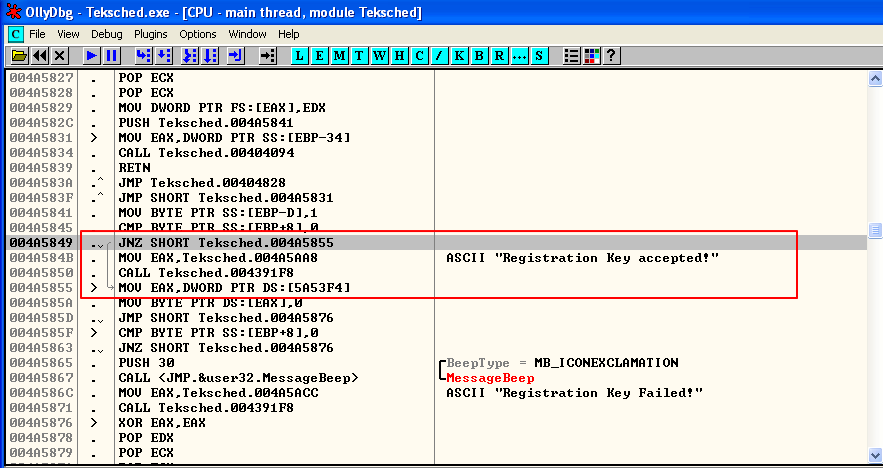Select CALL Tekseched.004391F8 at 004A5850
The height and width of the screenshot is (468, 883).
[x=206, y=273]
